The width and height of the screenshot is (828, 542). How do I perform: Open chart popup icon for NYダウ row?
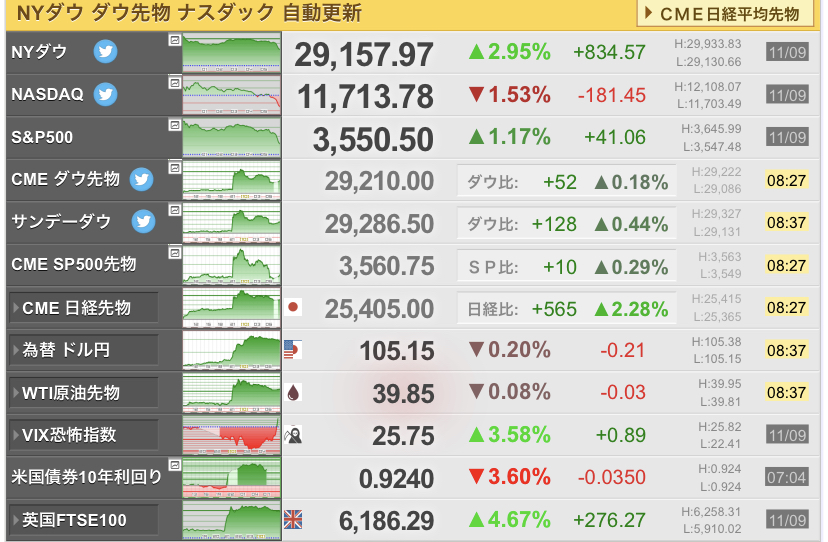[x=175, y=40]
